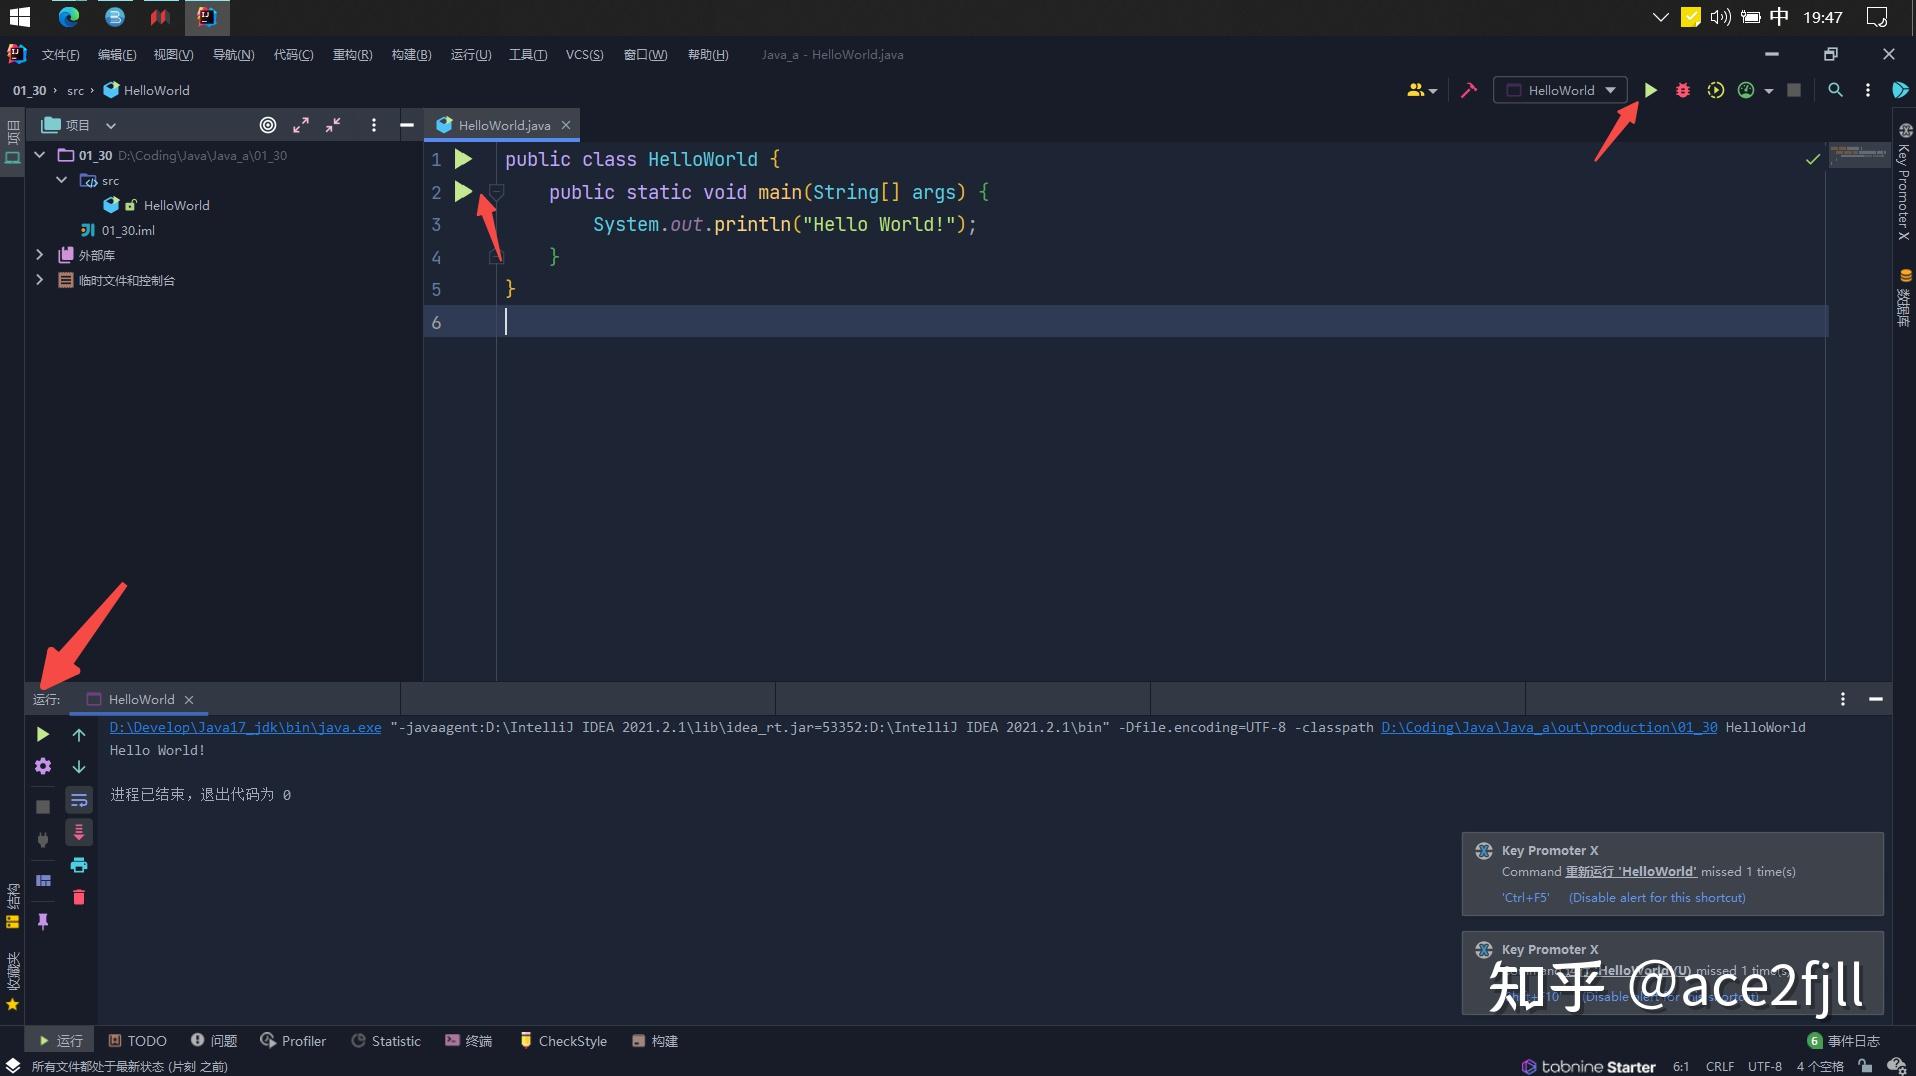Click 'Disable alert for this shortcut' link
The image size is (1916, 1076).
(1657, 898)
